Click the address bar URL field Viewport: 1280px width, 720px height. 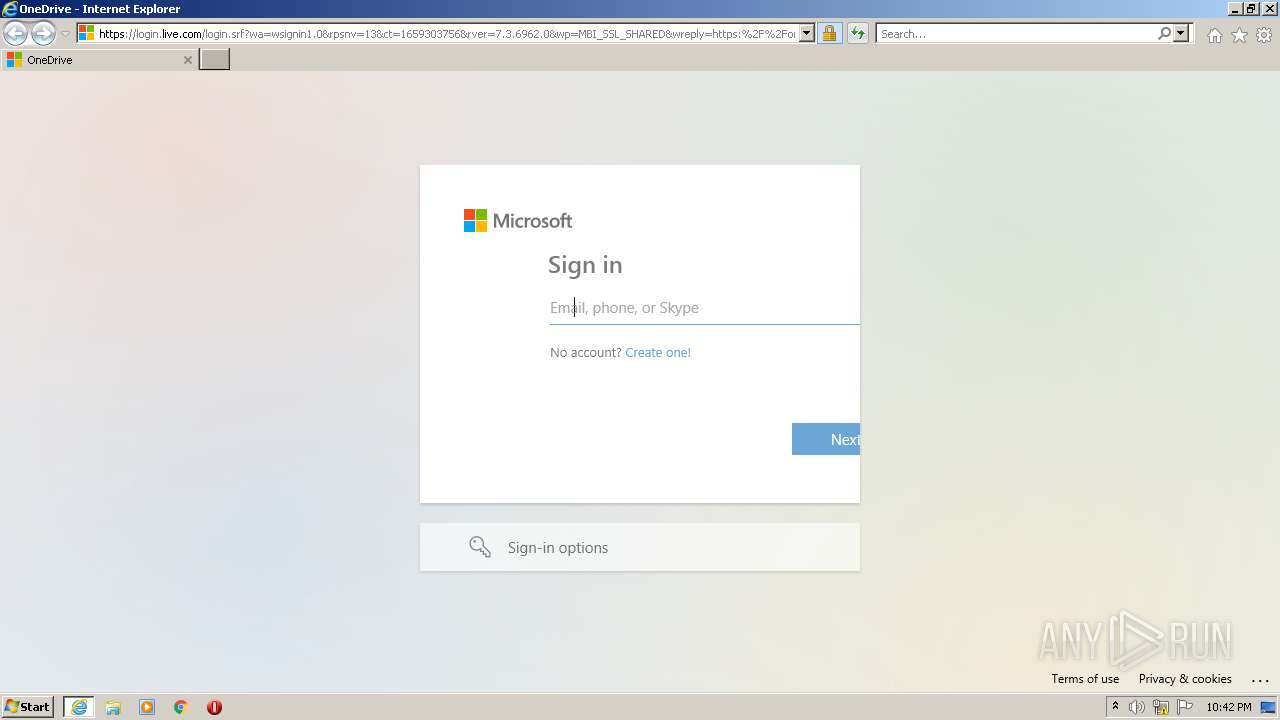tap(447, 34)
